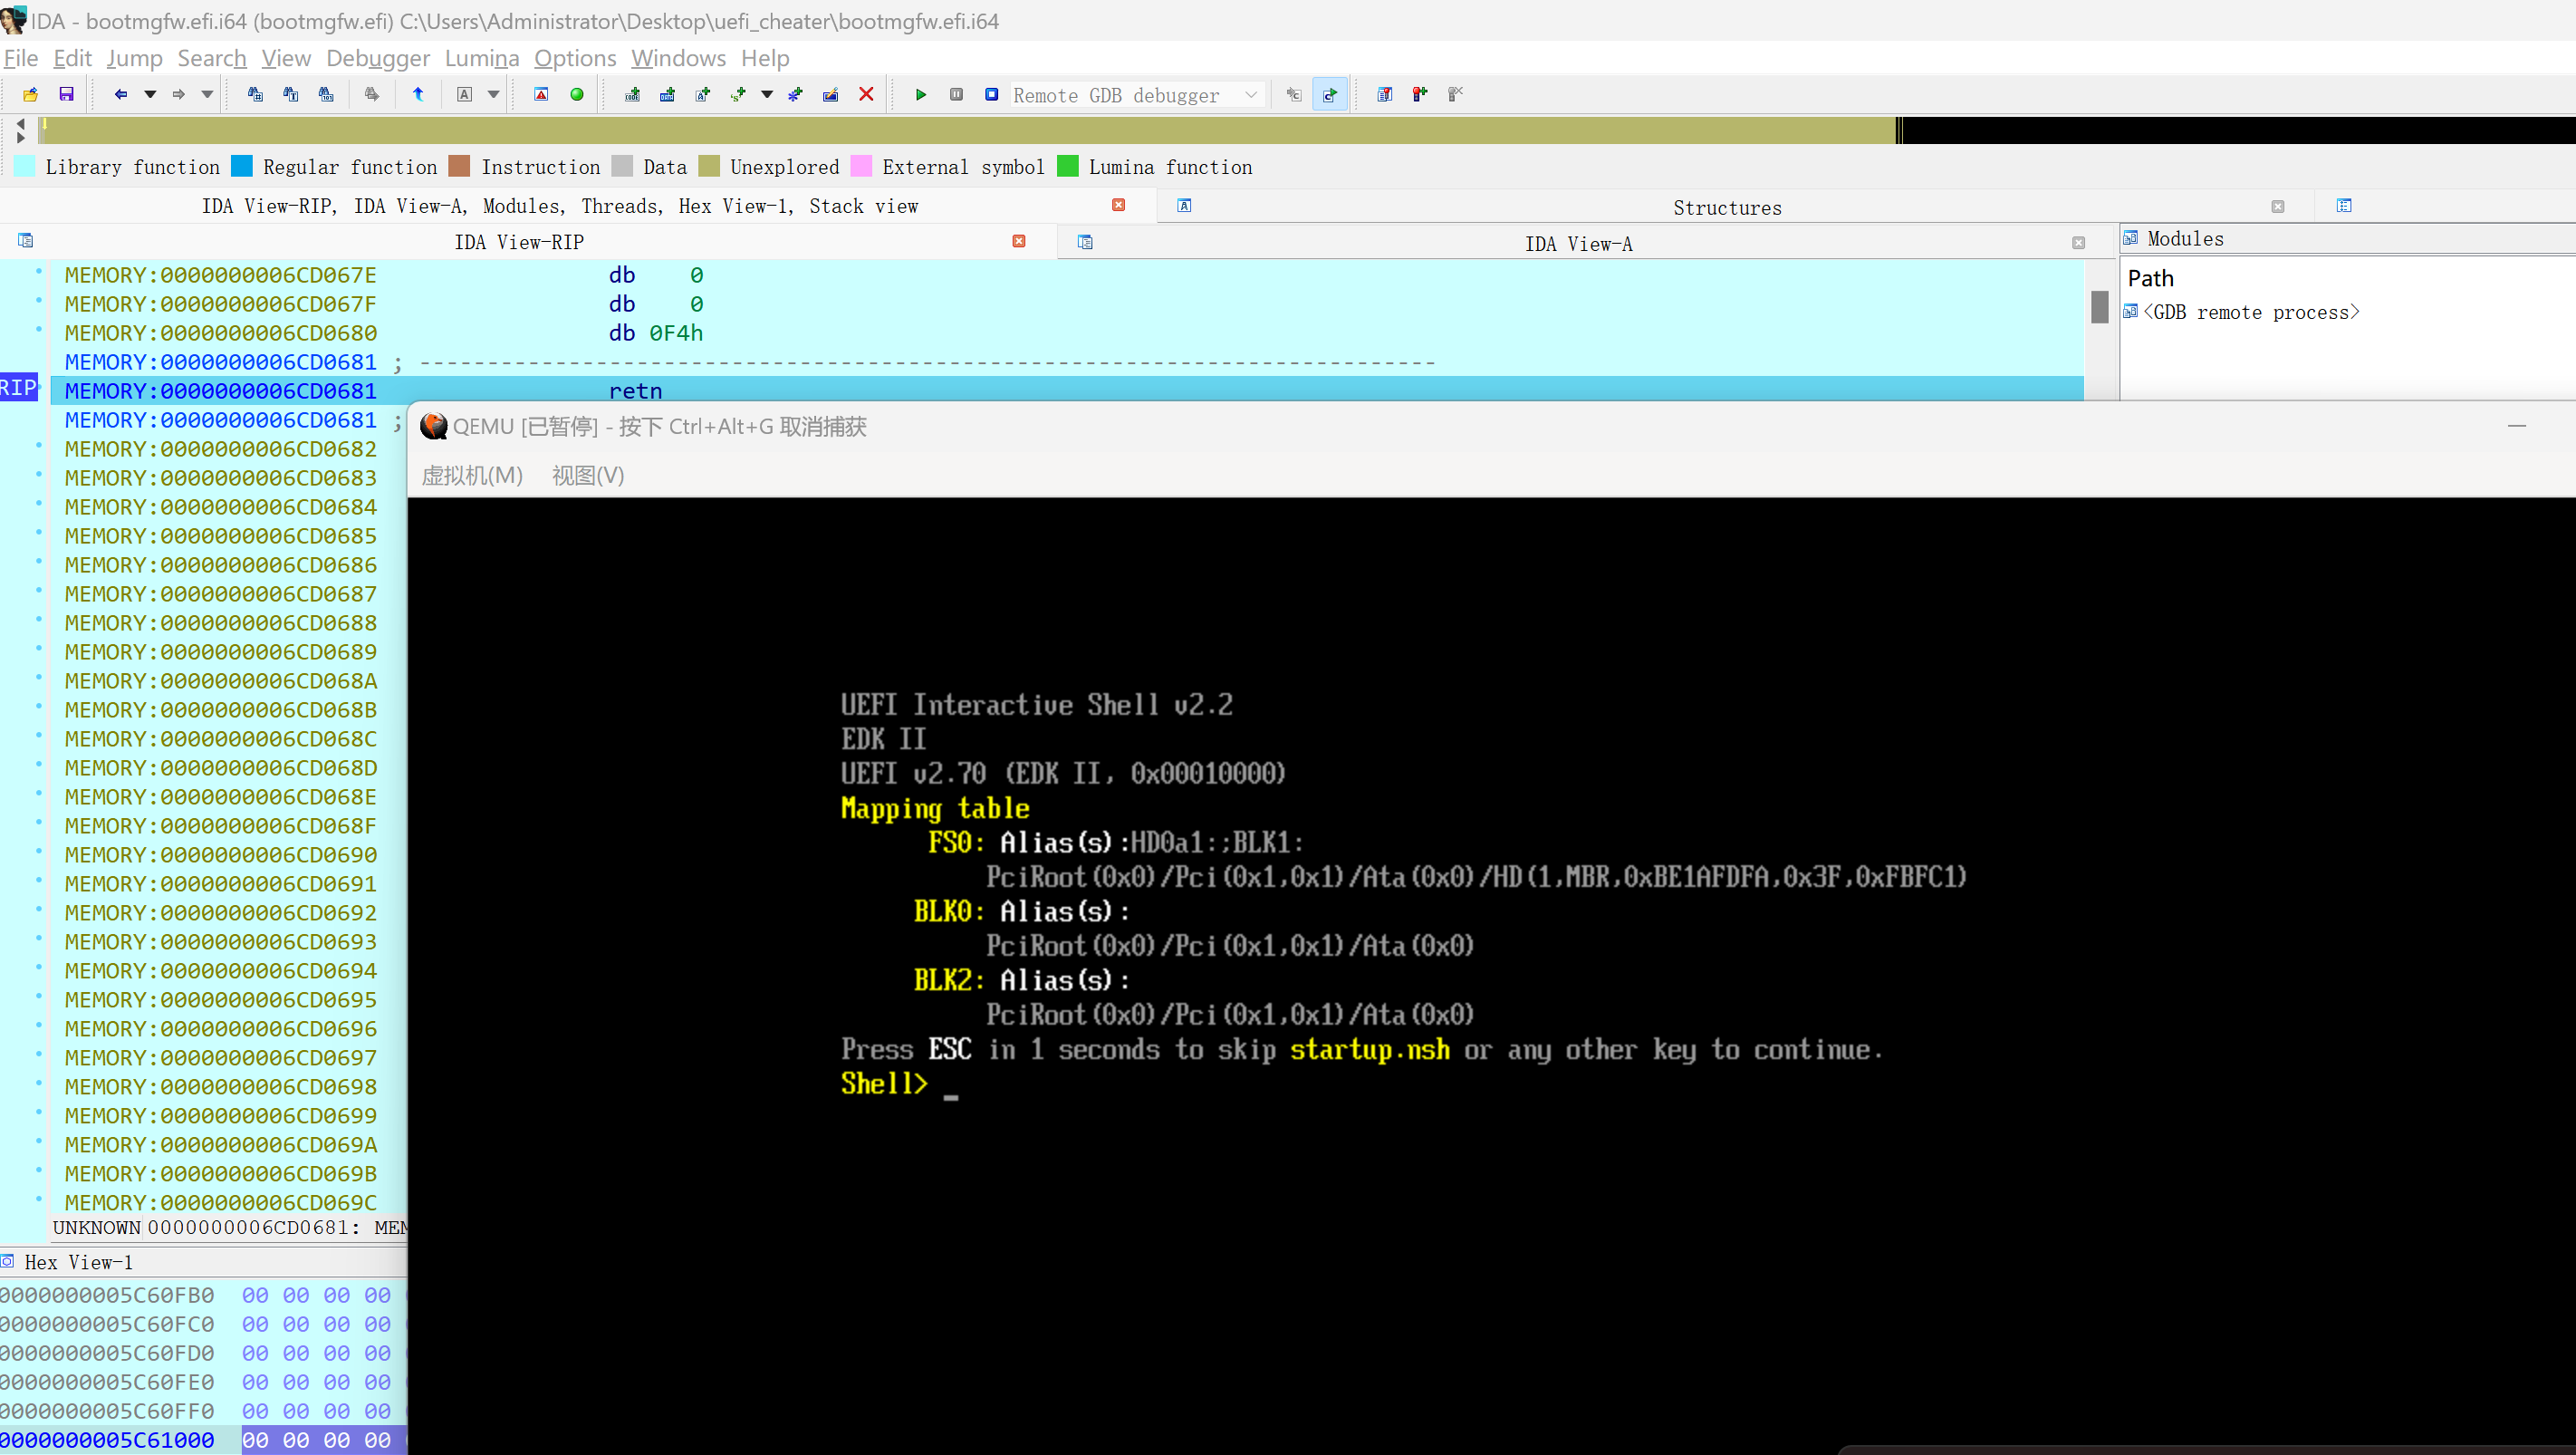The height and width of the screenshot is (1455, 2576).
Task: Click the blue asterisk array icon
Action: pos(795,94)
